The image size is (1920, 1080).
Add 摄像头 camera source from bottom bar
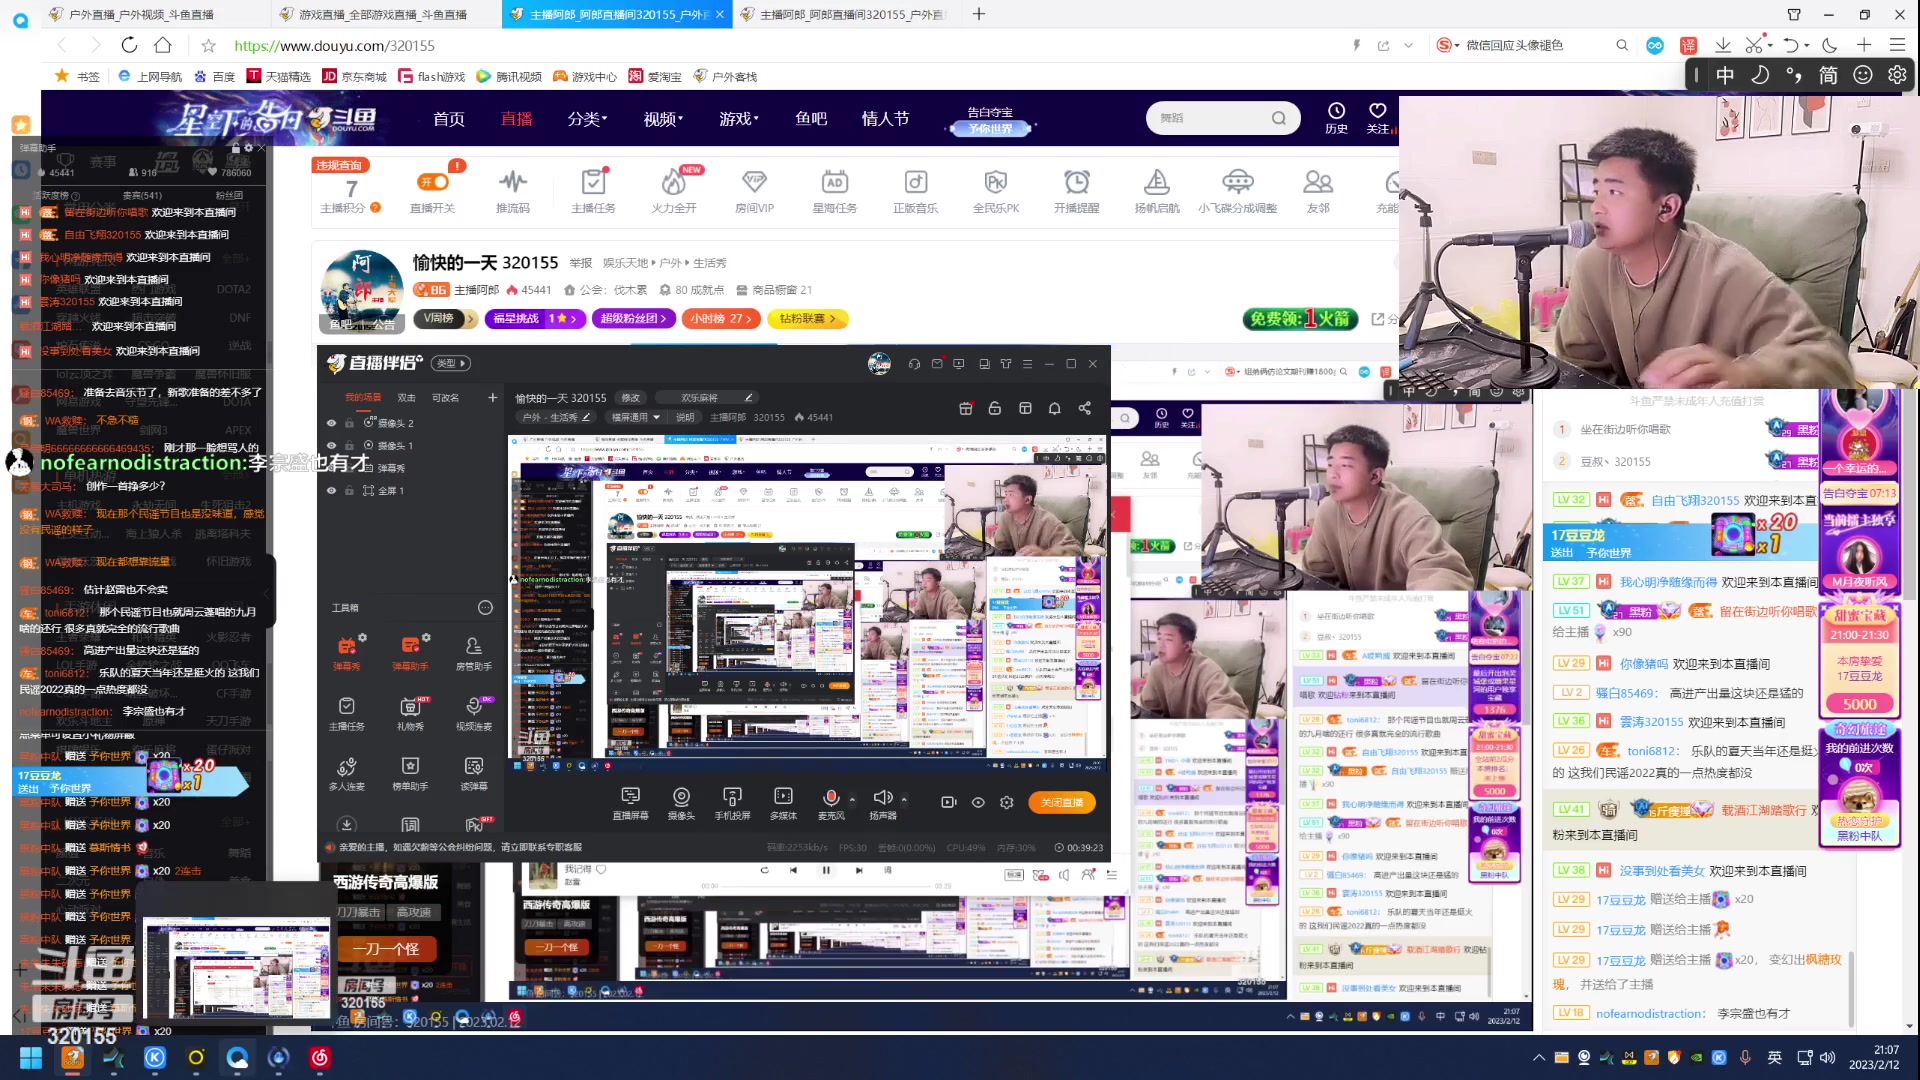(x=681, y=803)
